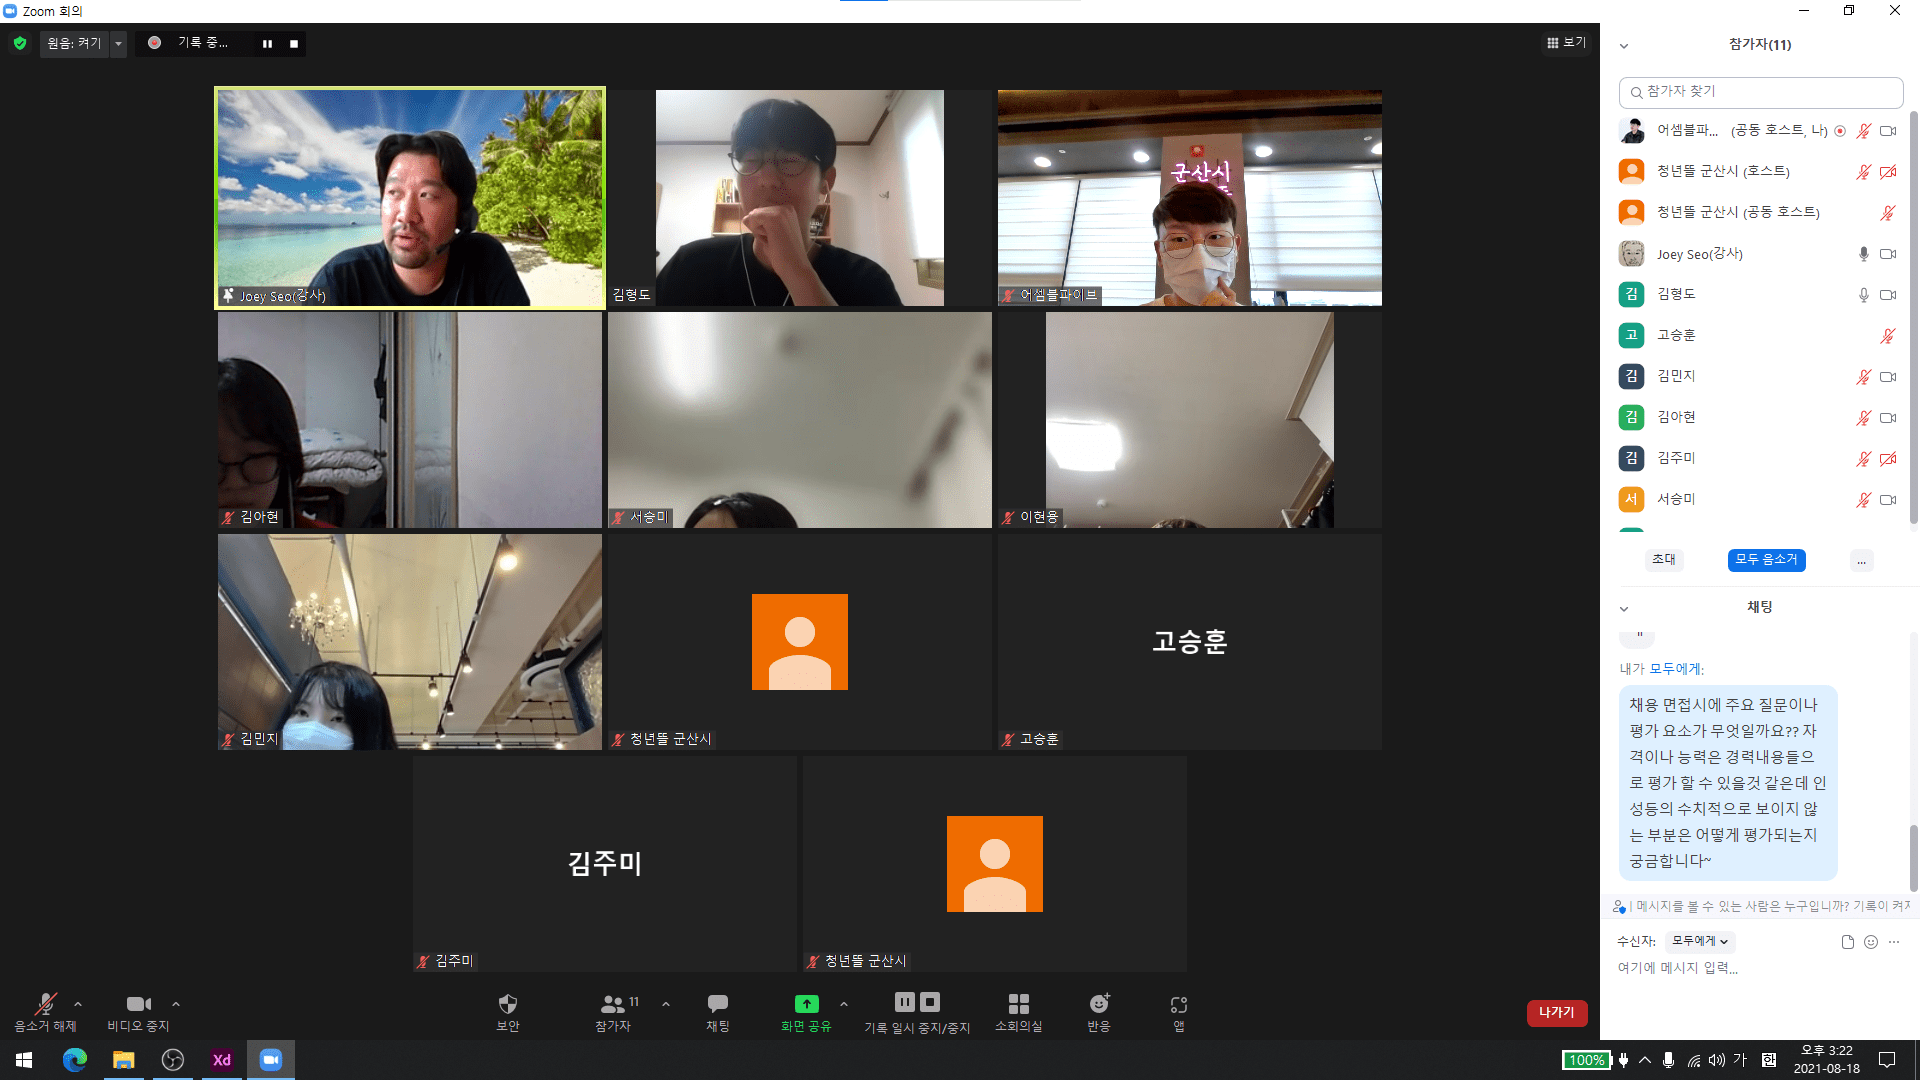Viewport: 1920px width, 1080px height.
Task: Click the Leave (나가기) button
Action: pos(1556,1013)
